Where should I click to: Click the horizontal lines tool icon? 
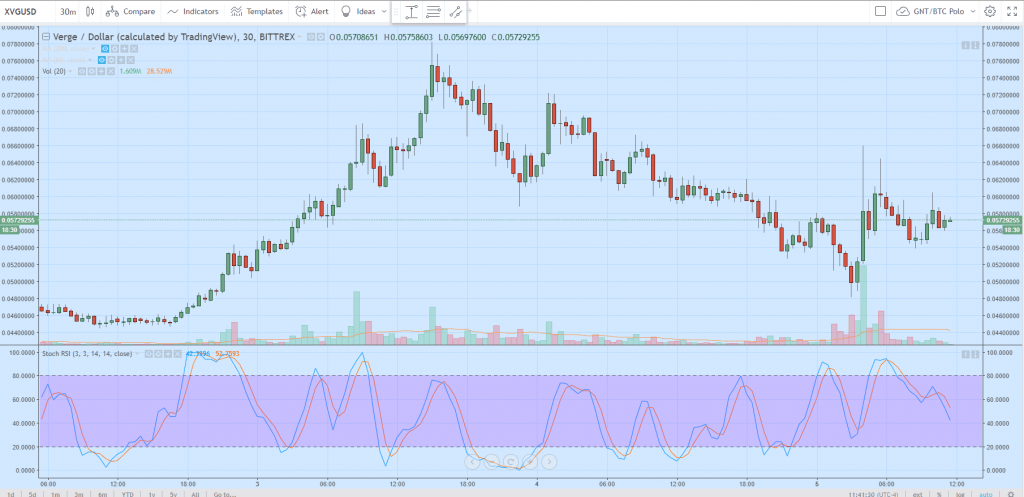[x=433, y=12]
